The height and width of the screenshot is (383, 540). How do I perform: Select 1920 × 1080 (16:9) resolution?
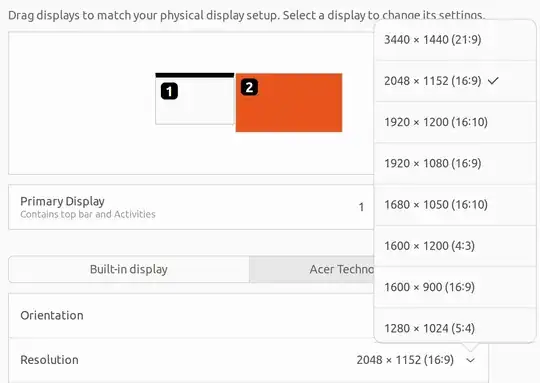click(x=455, y=164)
